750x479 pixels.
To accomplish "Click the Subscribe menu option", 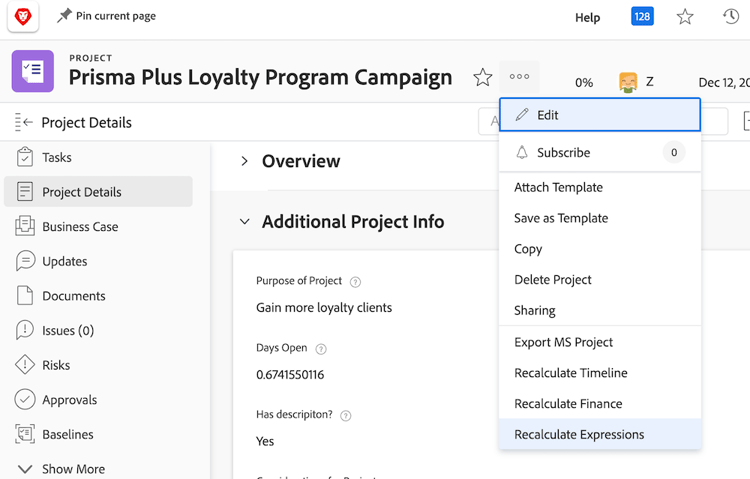I will click(x=564, y=153).
